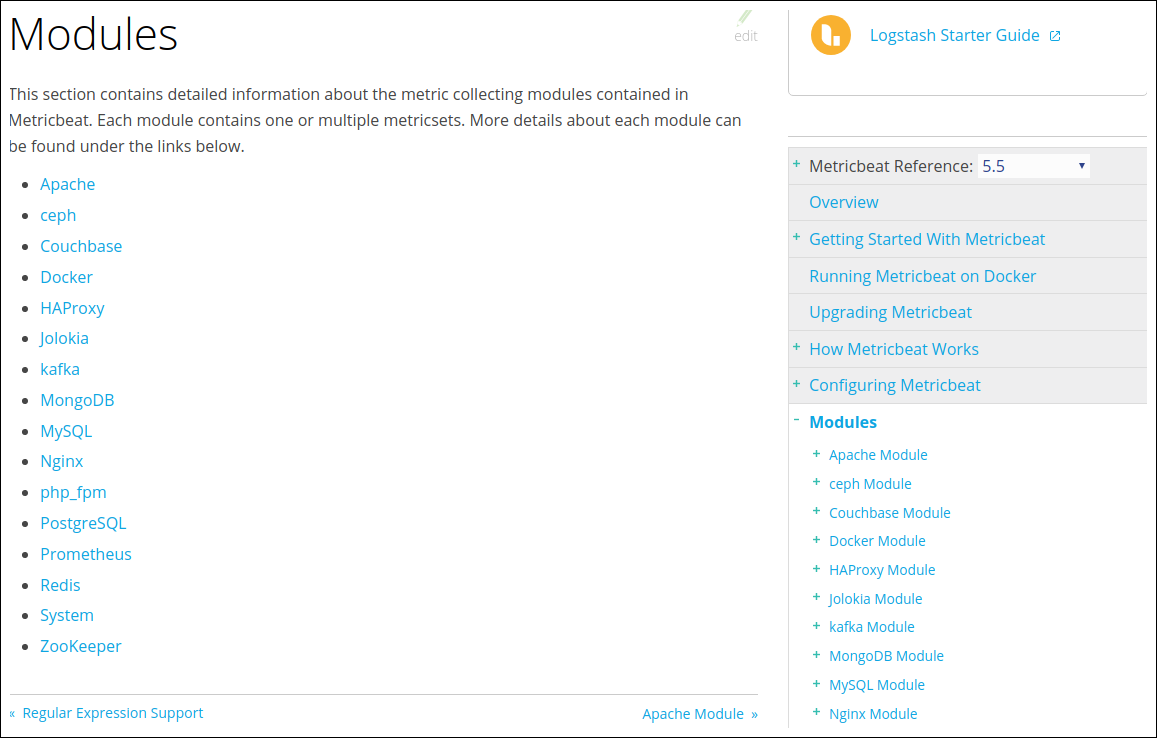Open Running Metricbeat on Docker
The height and width of the screenshot is (738, 1157).
coord(922,276)
